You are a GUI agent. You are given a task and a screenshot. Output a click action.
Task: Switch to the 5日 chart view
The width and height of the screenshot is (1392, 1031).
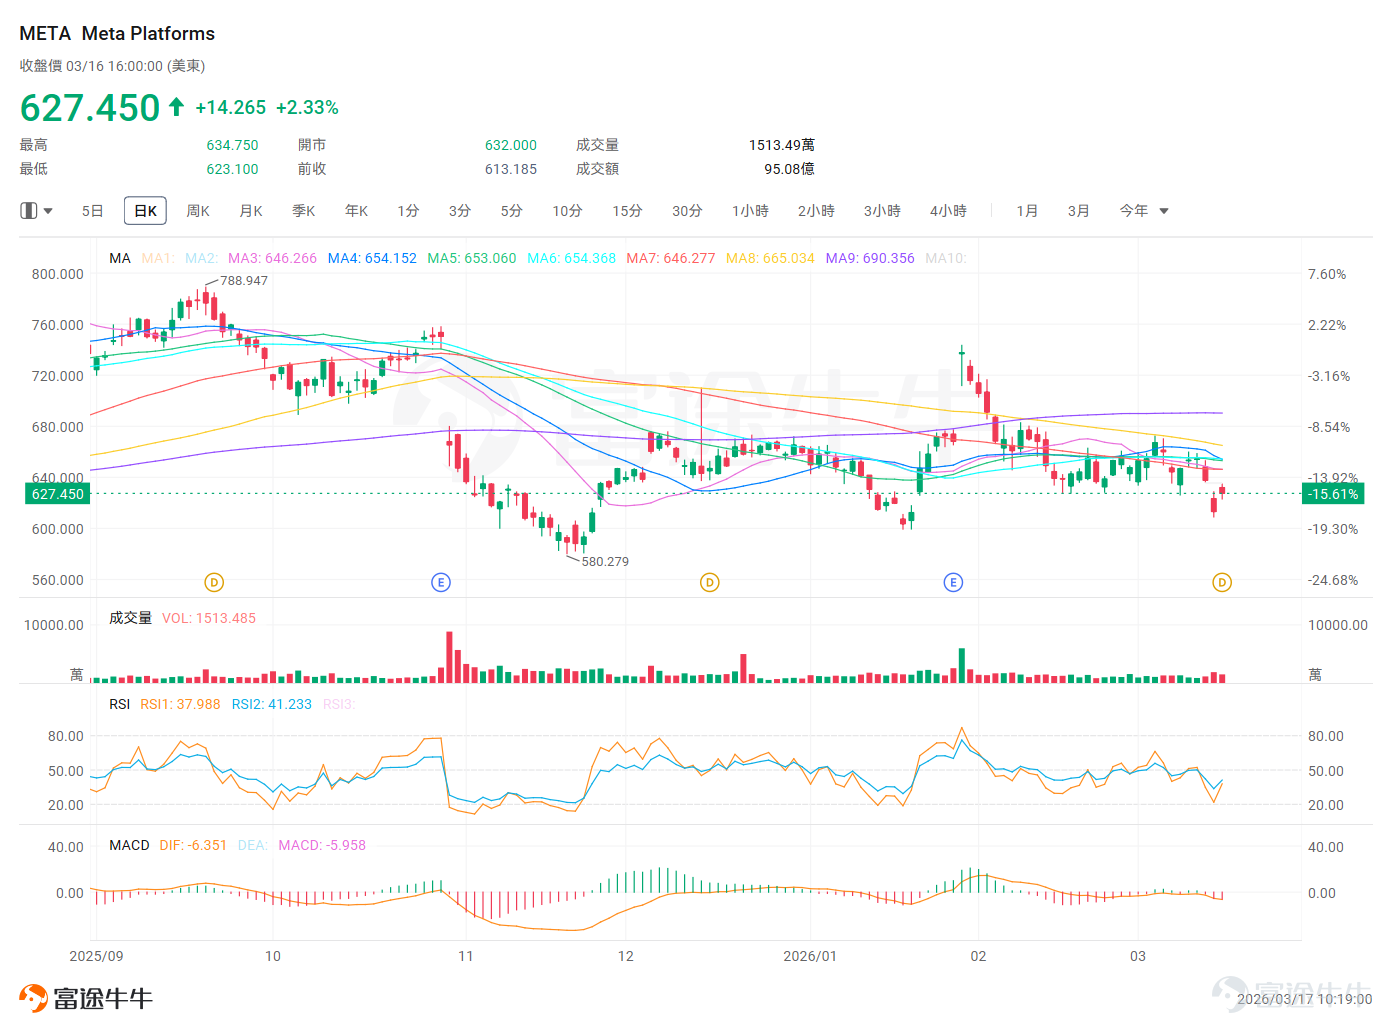(92, 211)
